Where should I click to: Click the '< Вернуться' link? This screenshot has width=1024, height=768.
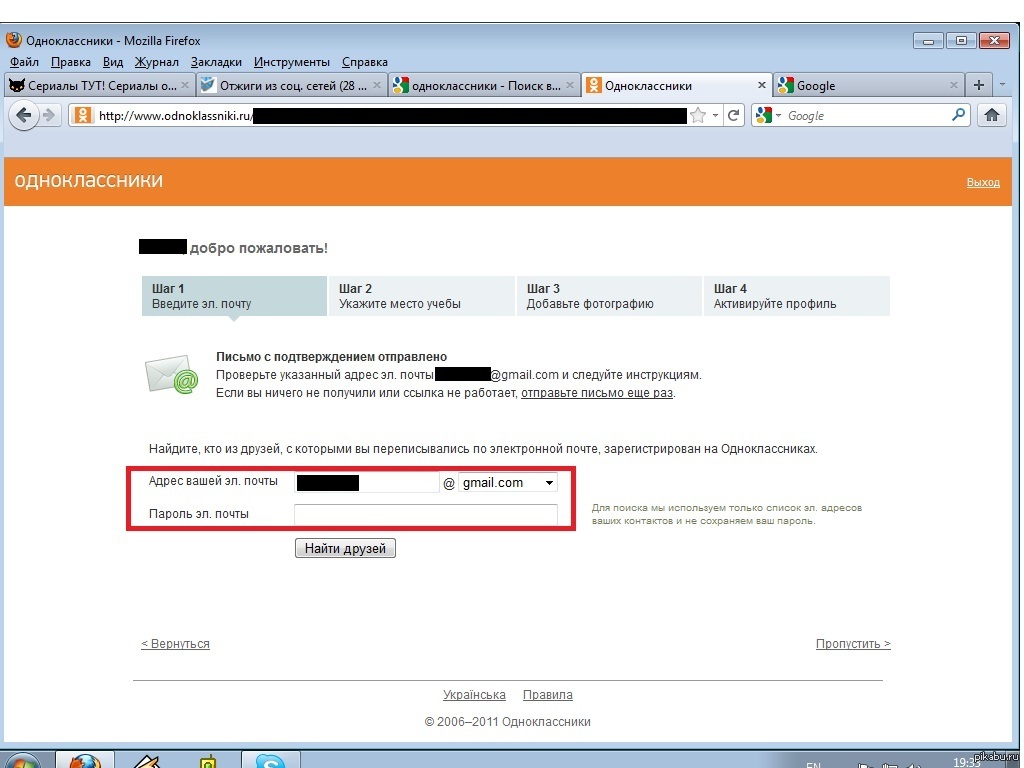(x=175, y=643)
